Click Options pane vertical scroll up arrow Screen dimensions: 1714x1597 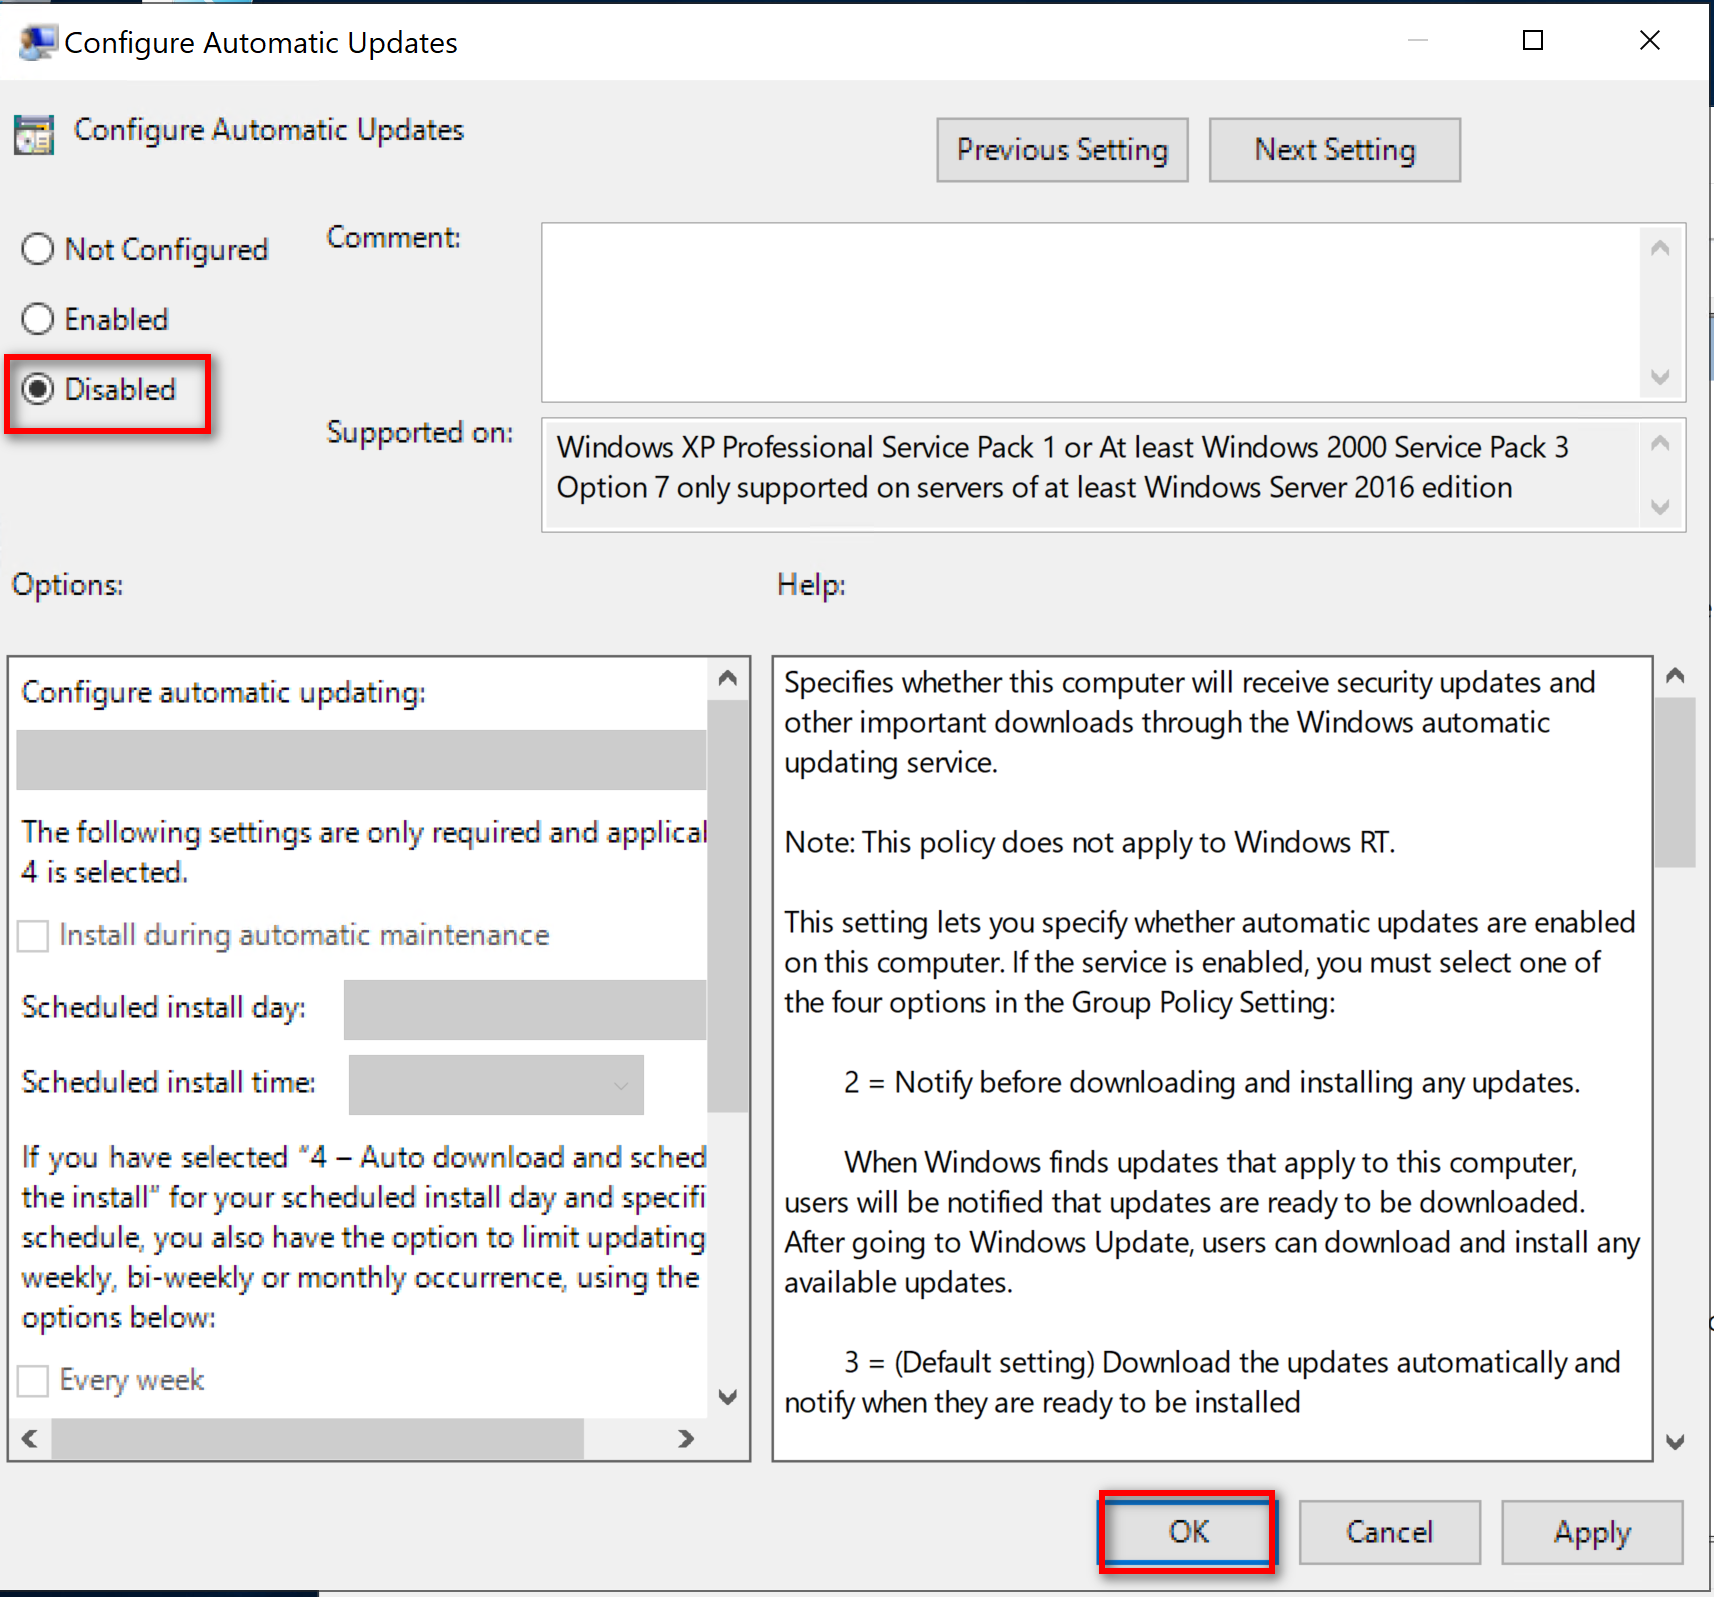tap(728, 678)
